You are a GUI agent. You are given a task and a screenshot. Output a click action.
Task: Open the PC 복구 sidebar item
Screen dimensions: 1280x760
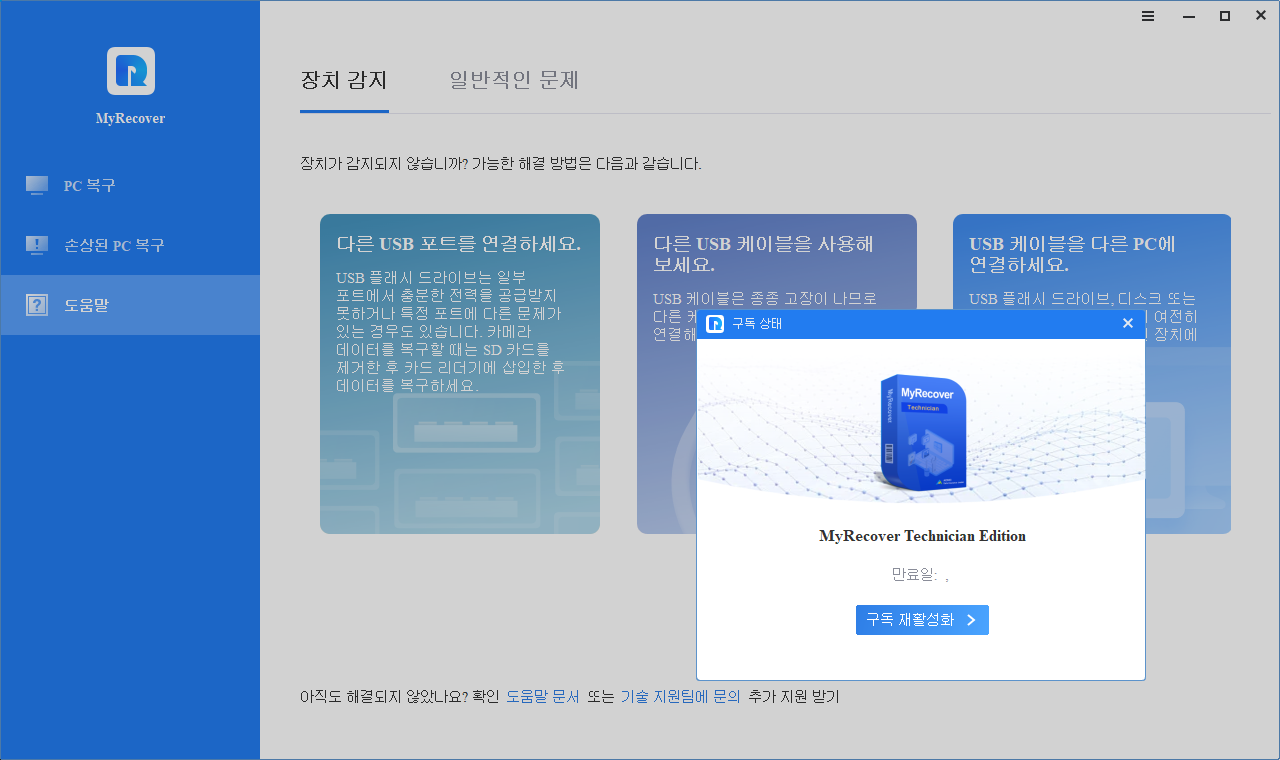[130, 186]
